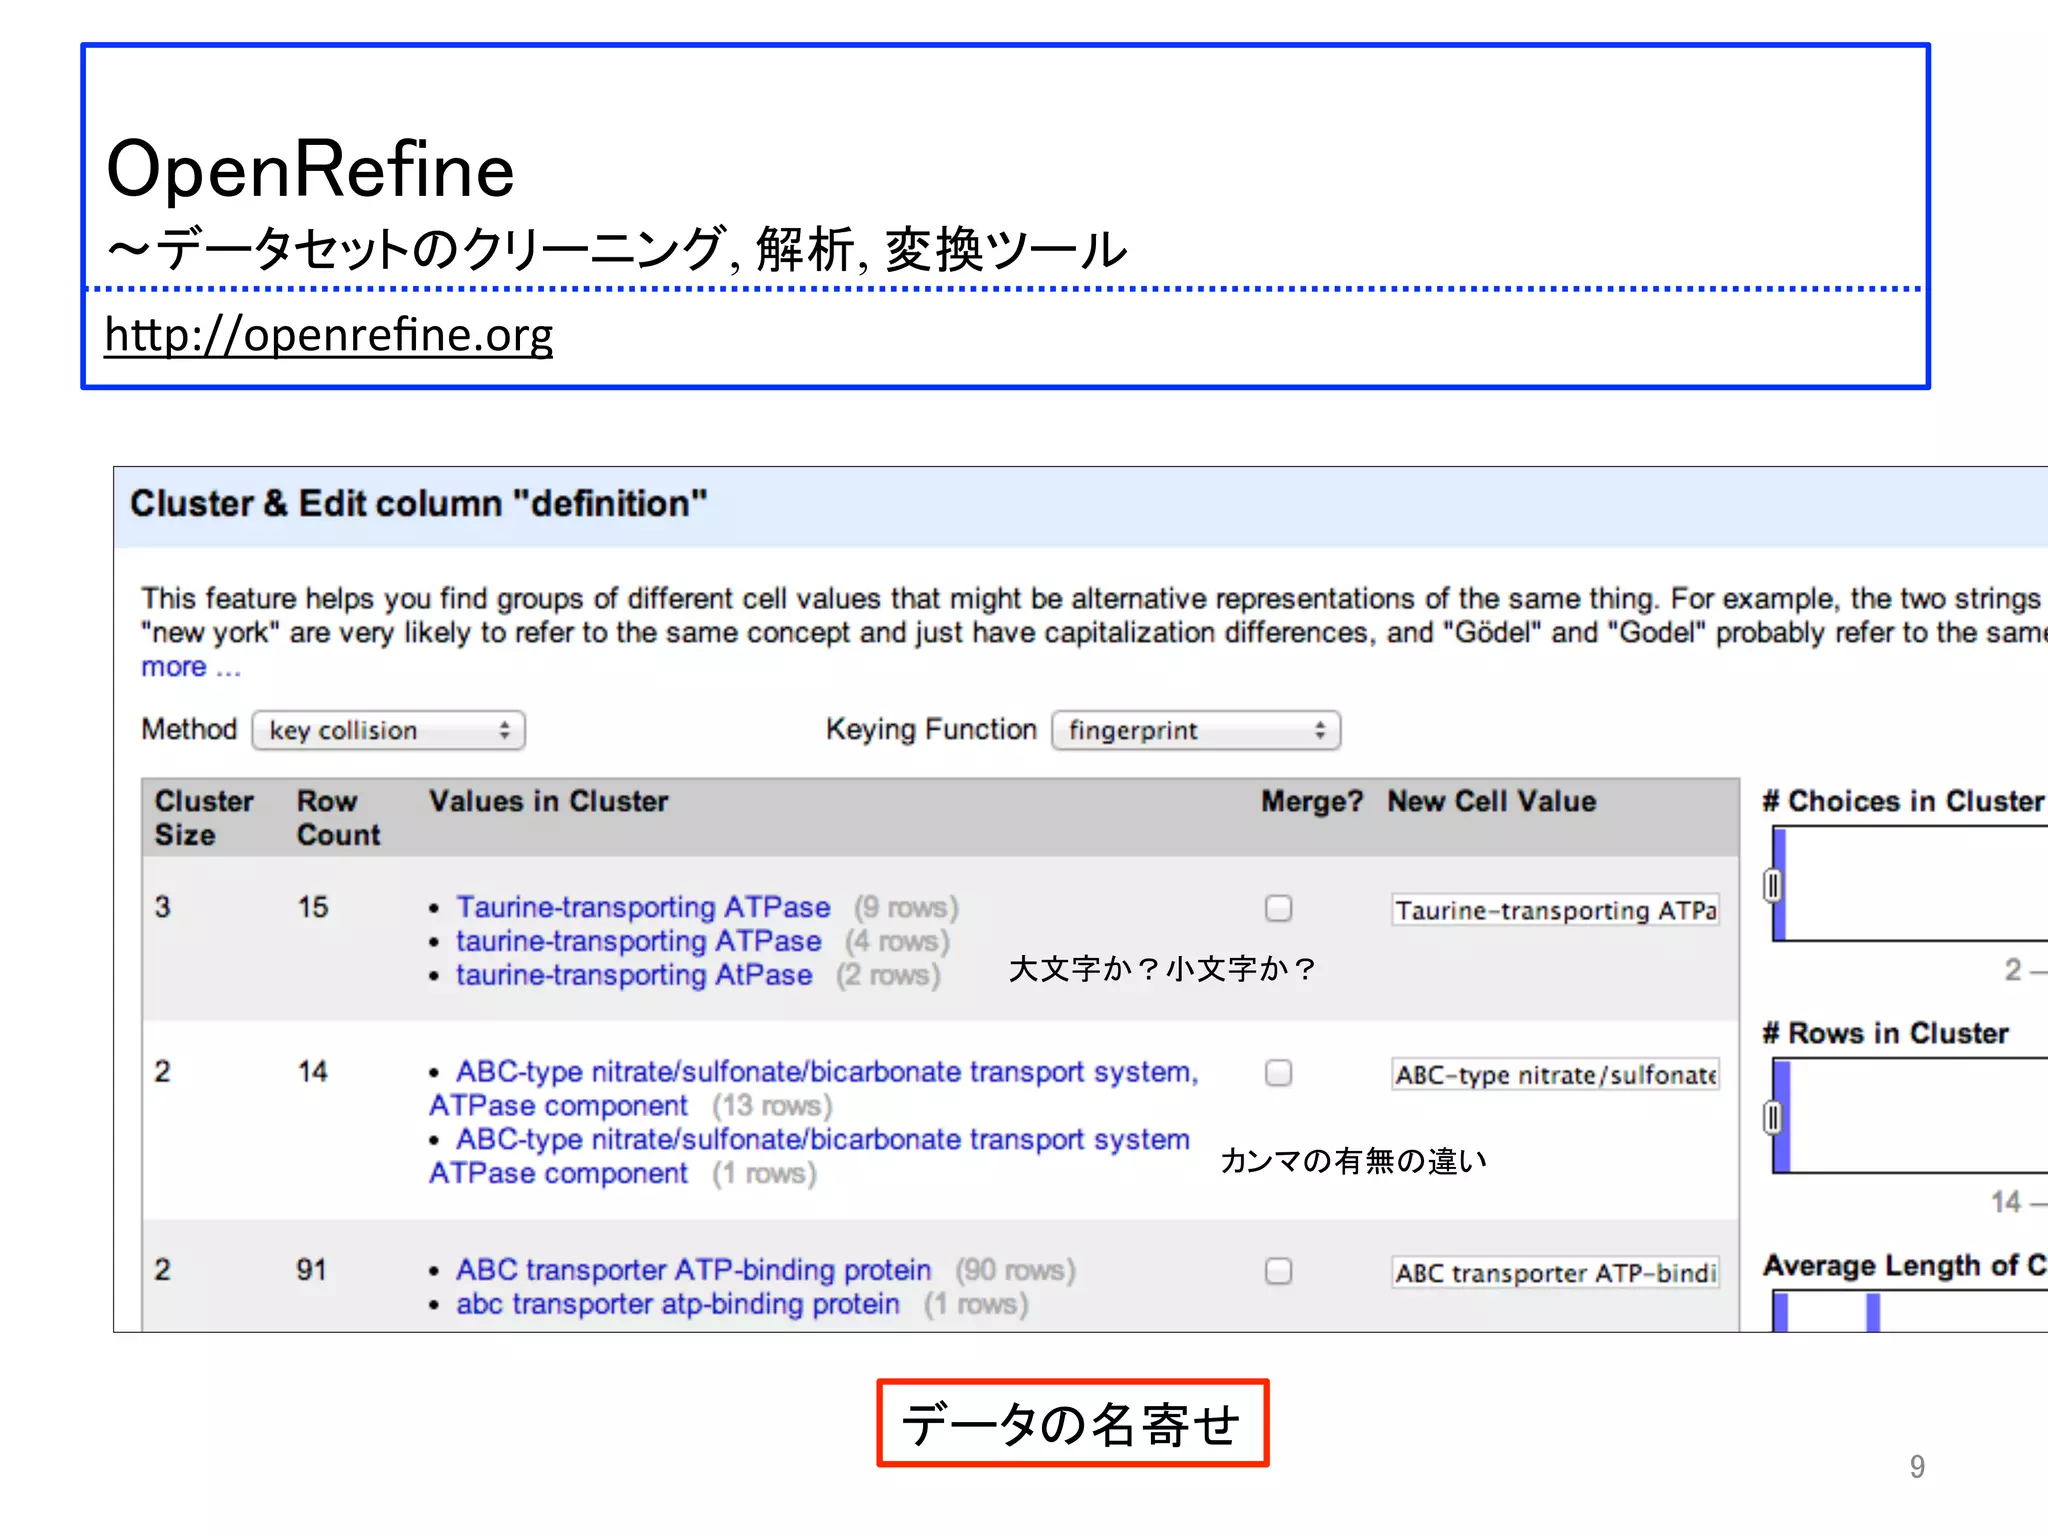Open the http://openrefine.org link
The image size is (2048, 1536).
[x=328, y=335]
